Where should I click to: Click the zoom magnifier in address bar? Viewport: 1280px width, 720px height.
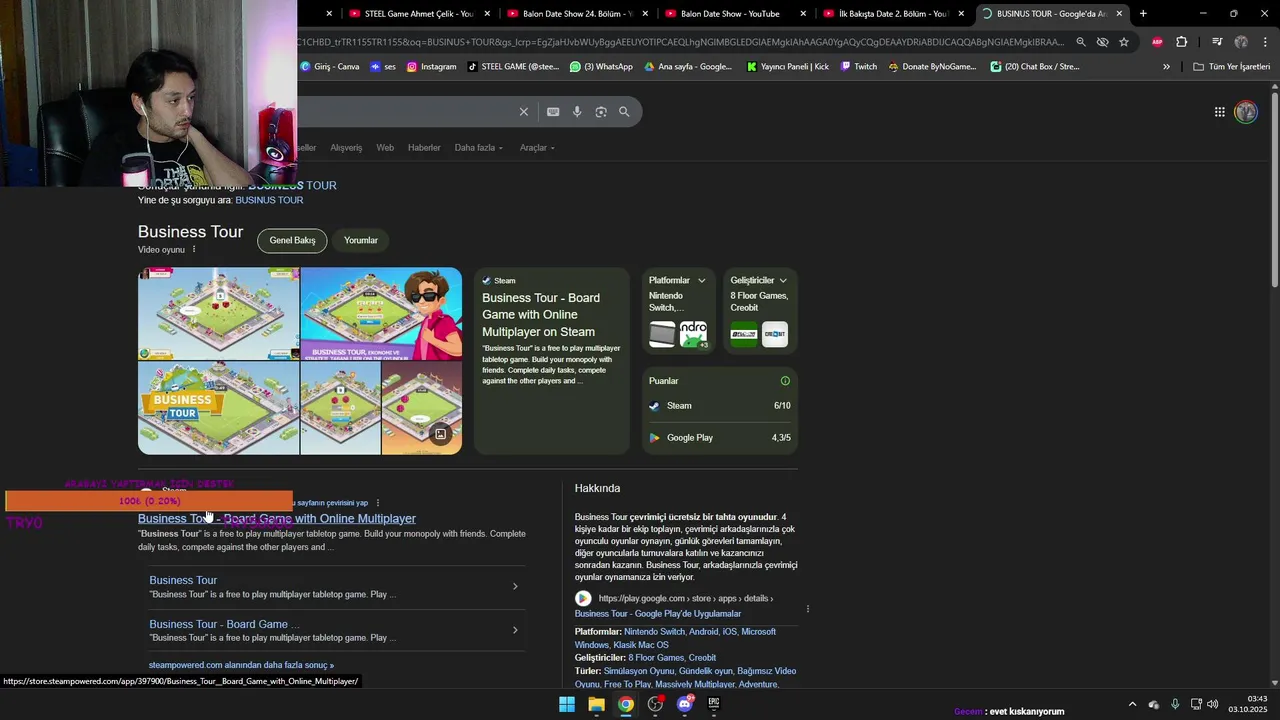[x=1081, y=42]
